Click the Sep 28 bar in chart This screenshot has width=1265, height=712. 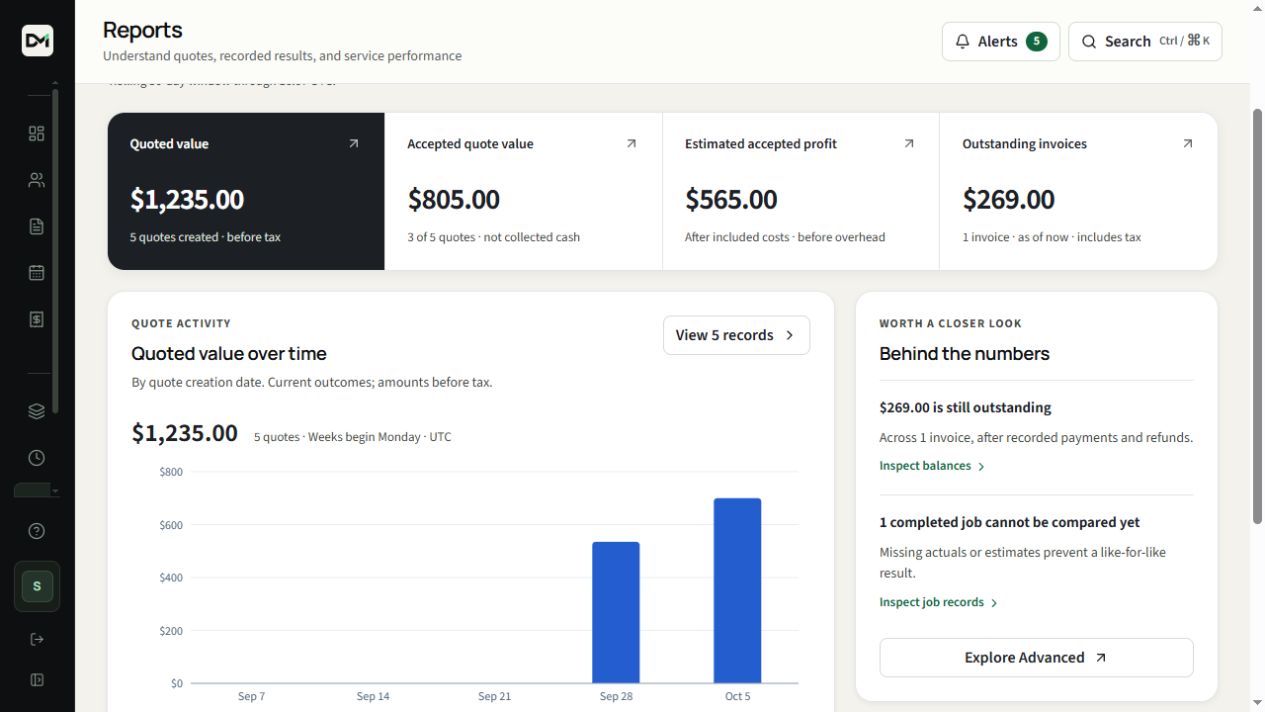(616, 612)
